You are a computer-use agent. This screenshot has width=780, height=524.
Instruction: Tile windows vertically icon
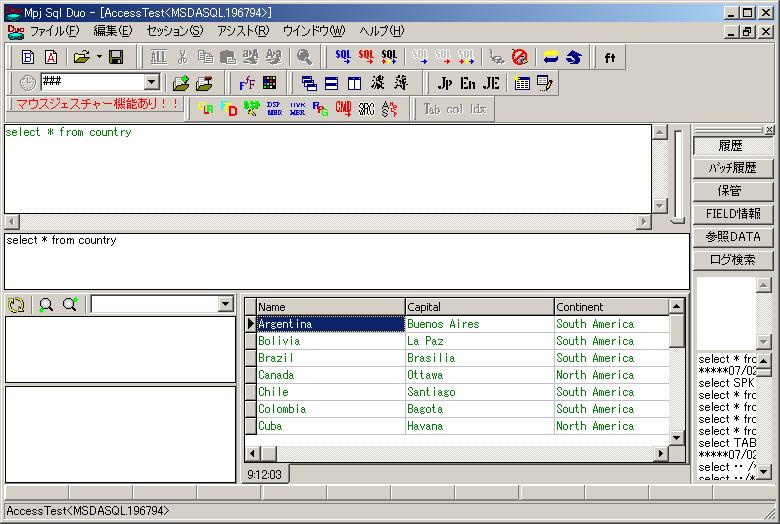tap(354, 83)
